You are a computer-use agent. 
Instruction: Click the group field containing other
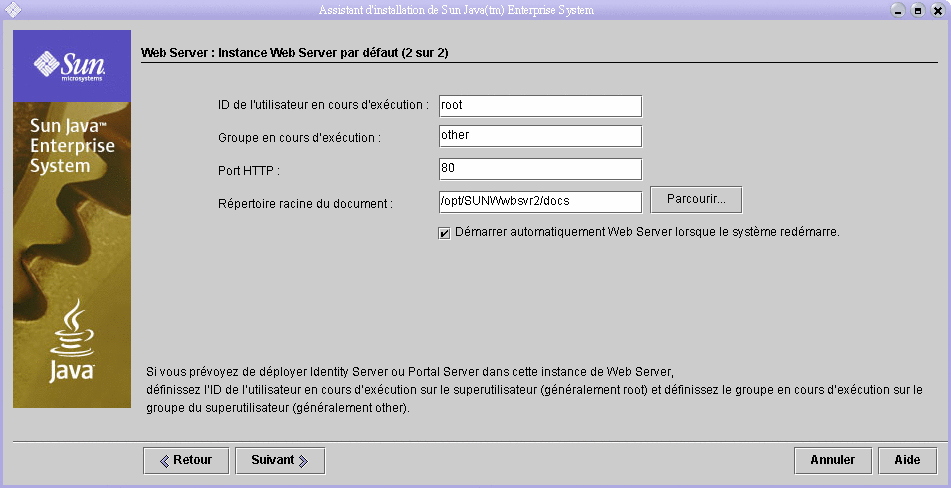(540, 136)
